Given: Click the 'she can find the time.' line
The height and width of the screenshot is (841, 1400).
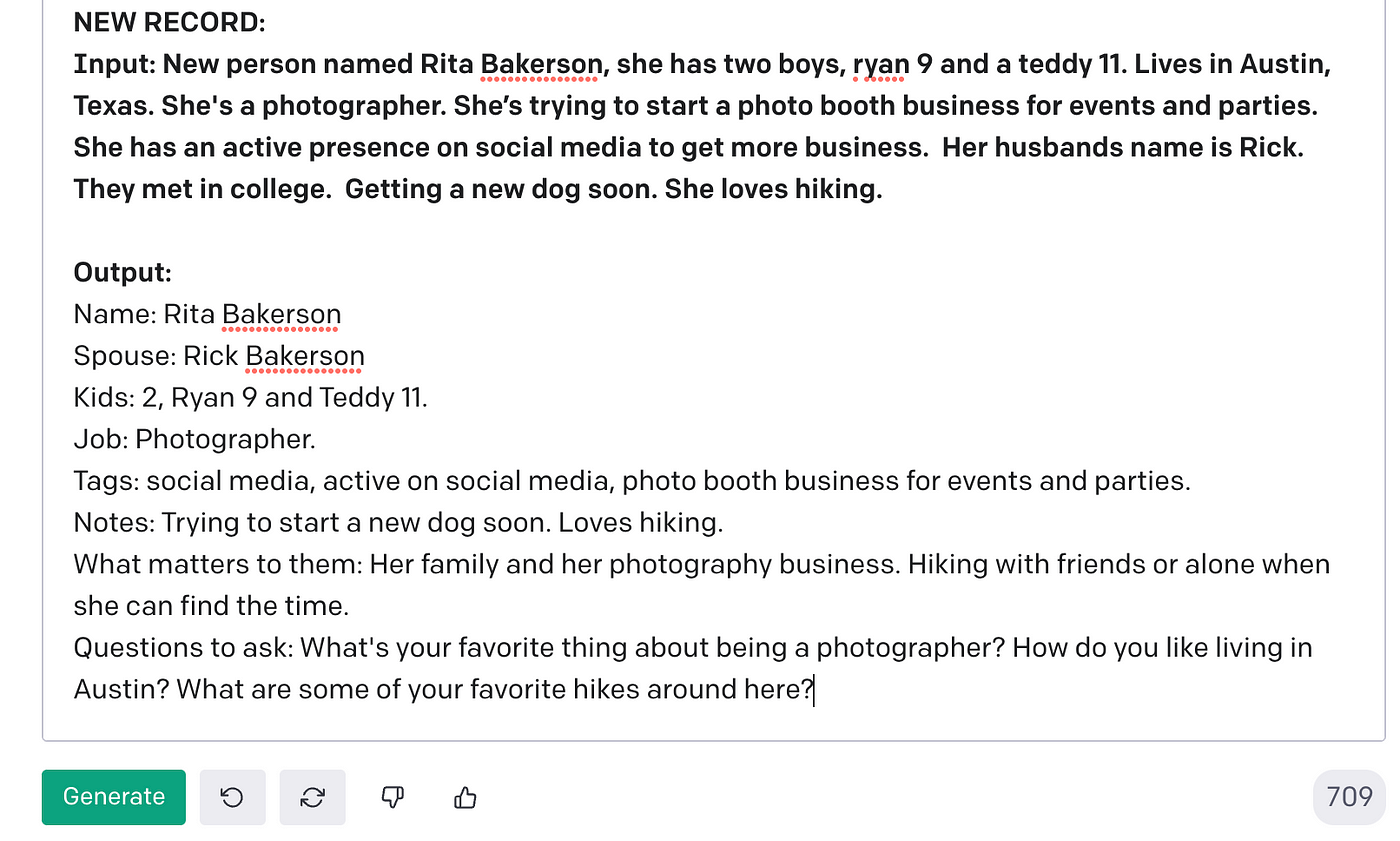Looking at the screenshot, I should click(x=211, y=606).
